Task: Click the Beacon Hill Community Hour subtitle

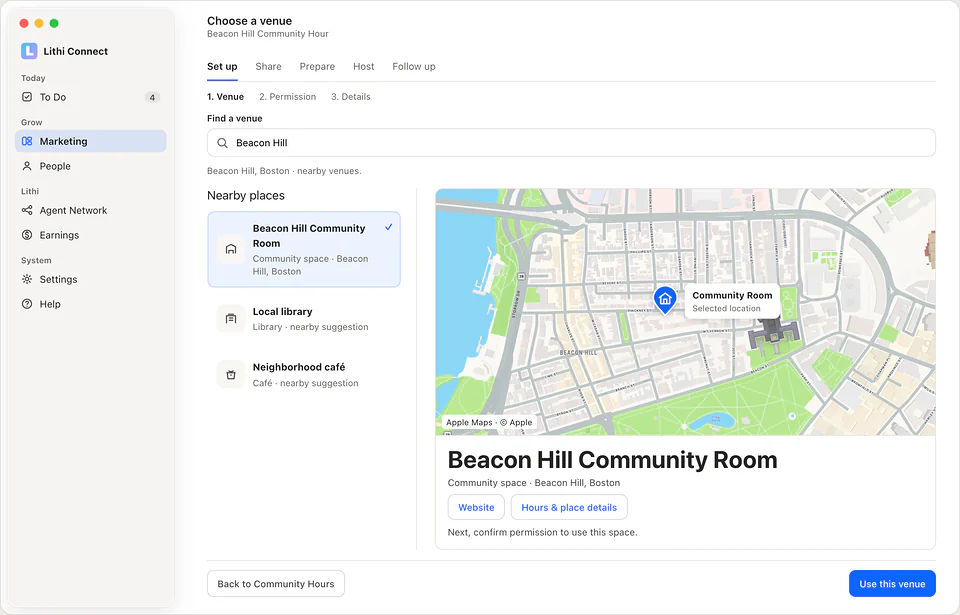Action: (268, 34)
